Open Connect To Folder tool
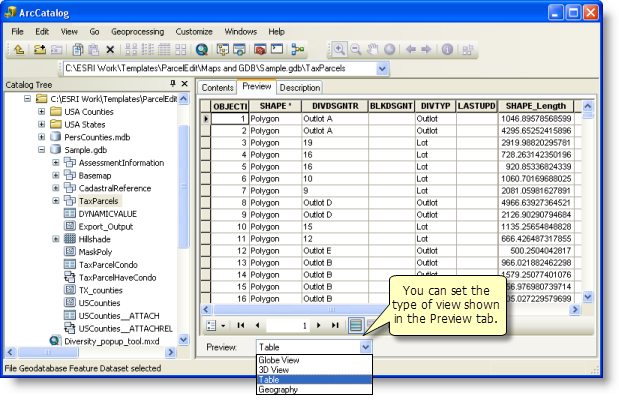Viewport: 619px width, 405px height. pyautogui.click(x=39, y=50)
